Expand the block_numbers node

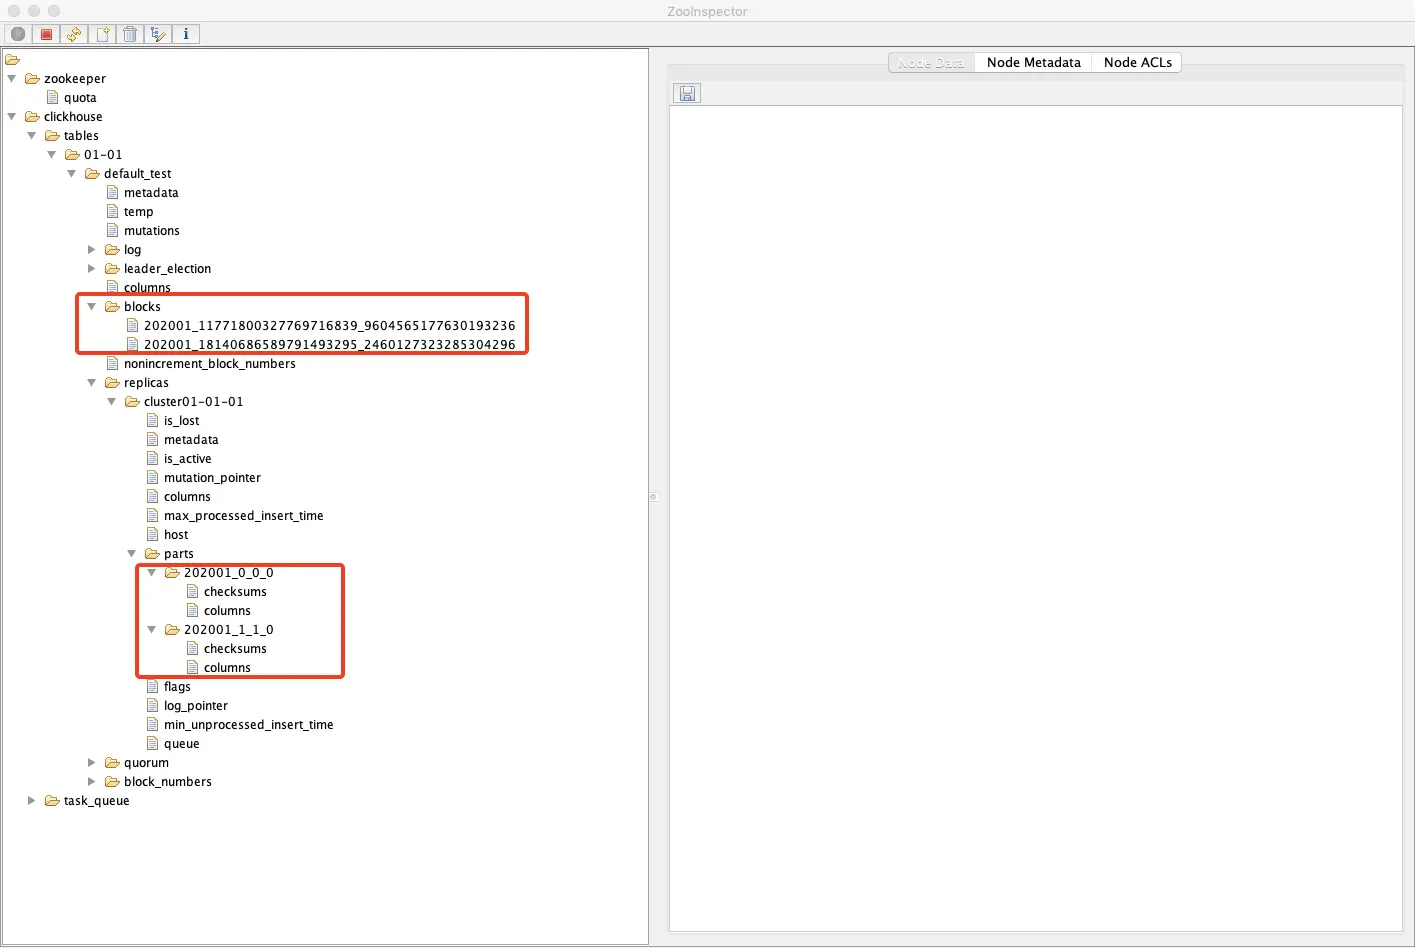point(92,782)
